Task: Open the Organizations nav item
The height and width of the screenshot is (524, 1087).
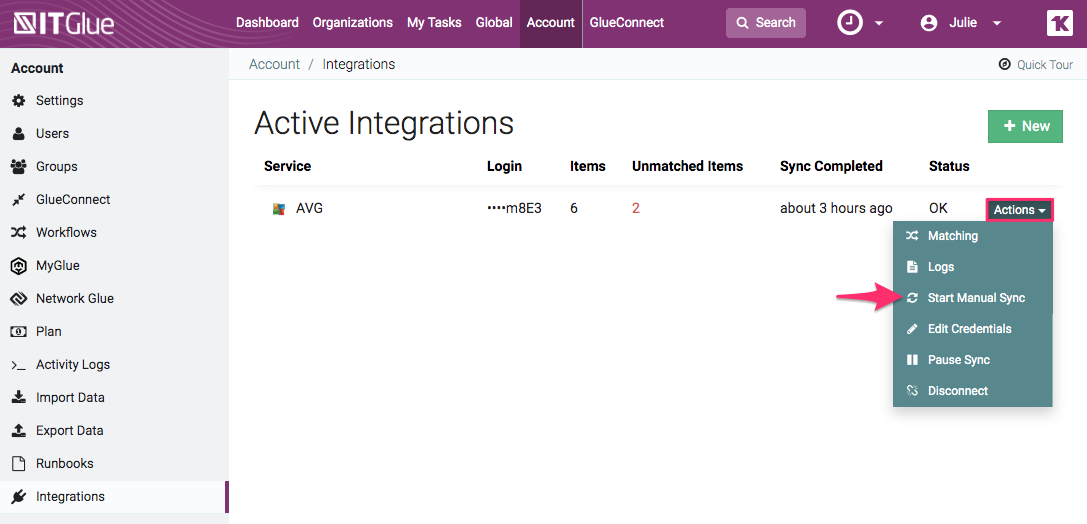Action: point(352,23)
